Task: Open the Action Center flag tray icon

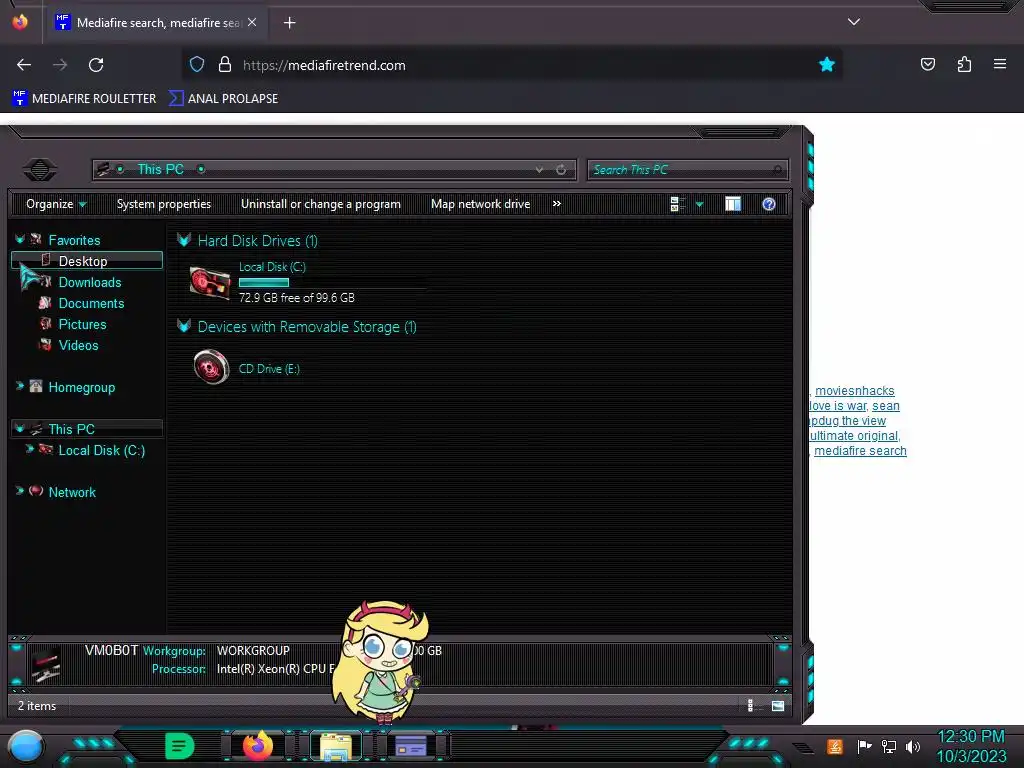Action: pyautogui.click(x=864, y=746)
